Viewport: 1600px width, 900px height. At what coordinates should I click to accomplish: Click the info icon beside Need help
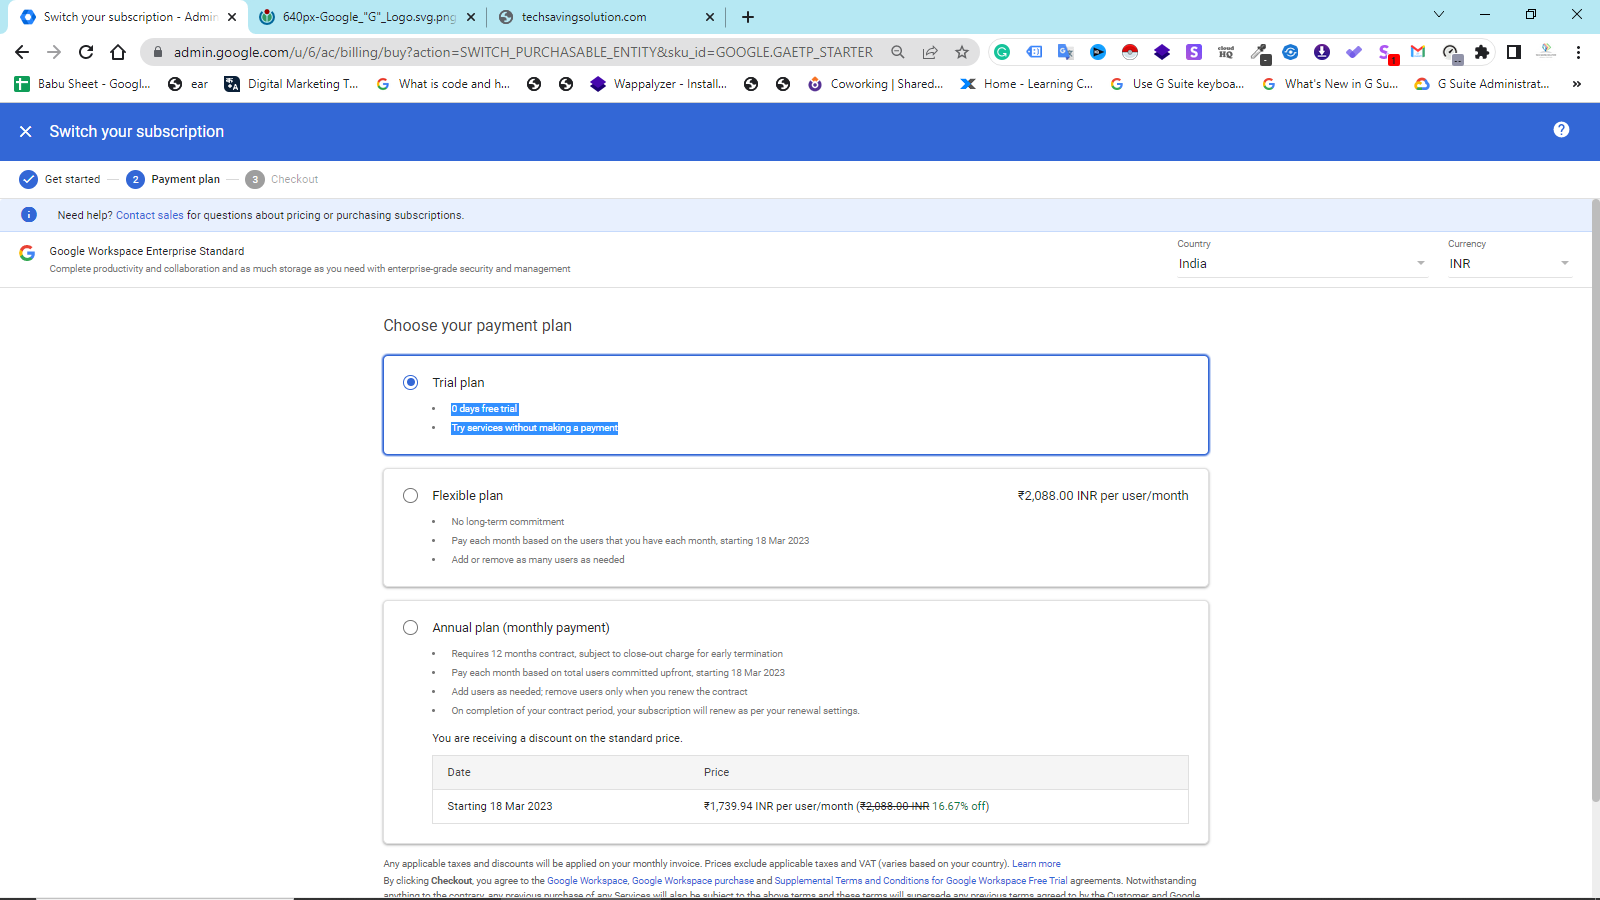coord(29,215)
